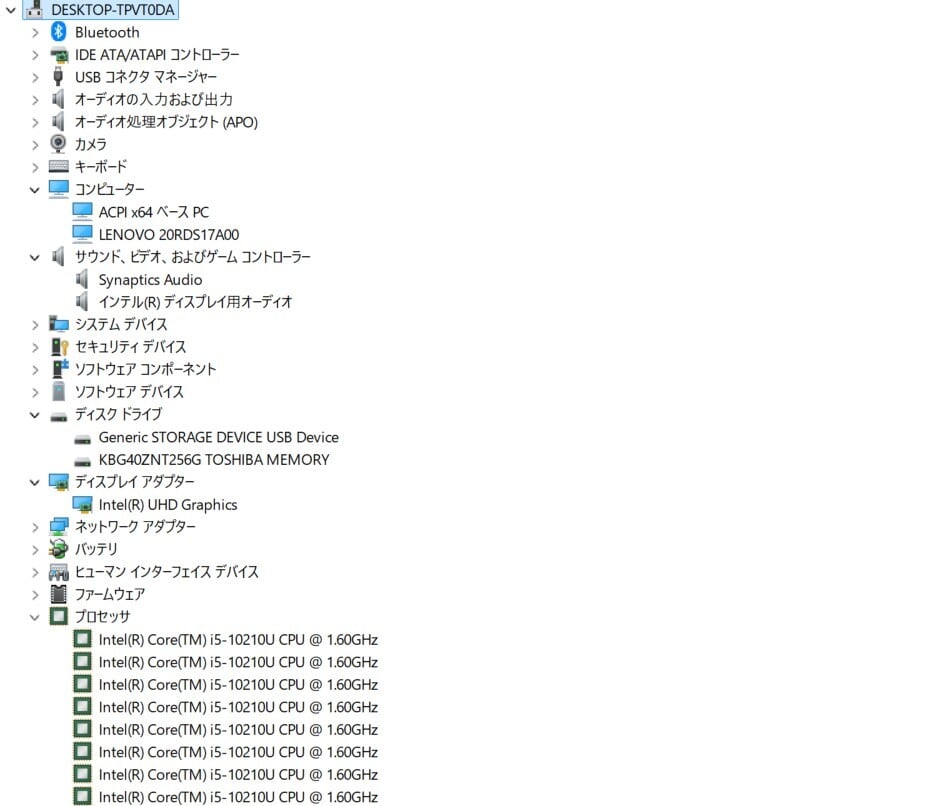Click speaker icon for サウンド、ビデオ、およびゲーム コントローラー
This screenshot has height=806, width=945.
point(58,256)
